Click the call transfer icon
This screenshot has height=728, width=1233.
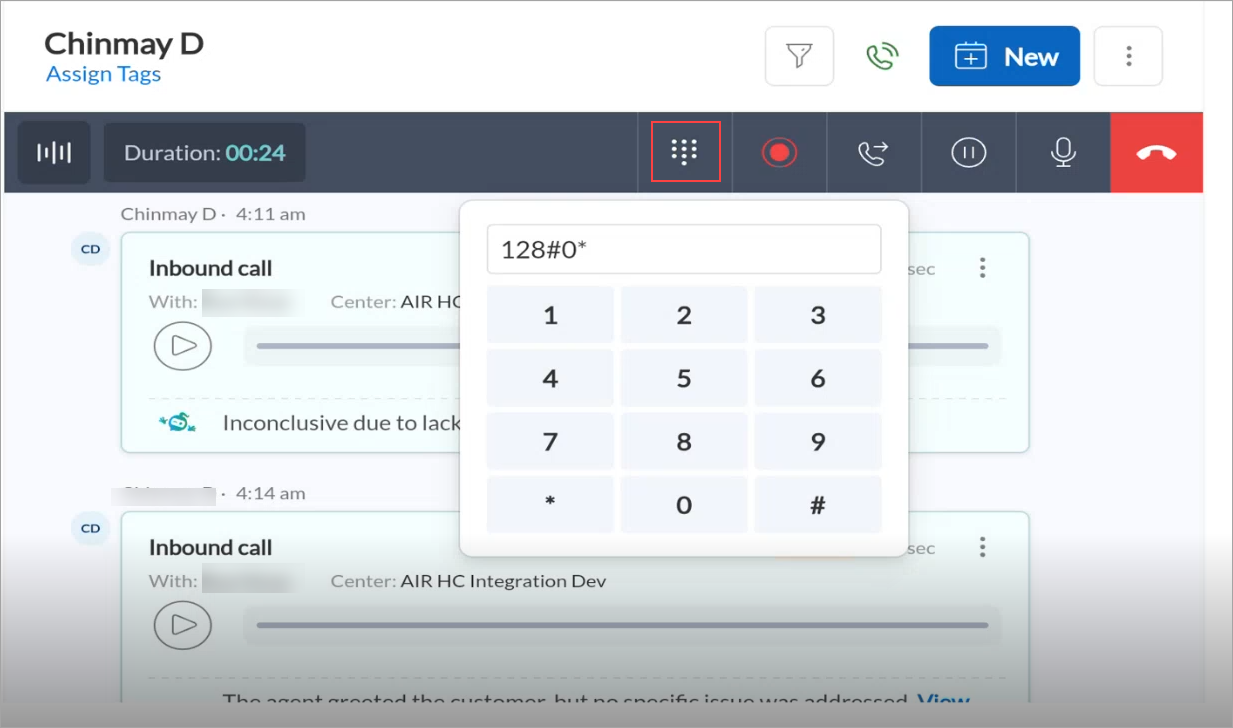click(873, 153)
